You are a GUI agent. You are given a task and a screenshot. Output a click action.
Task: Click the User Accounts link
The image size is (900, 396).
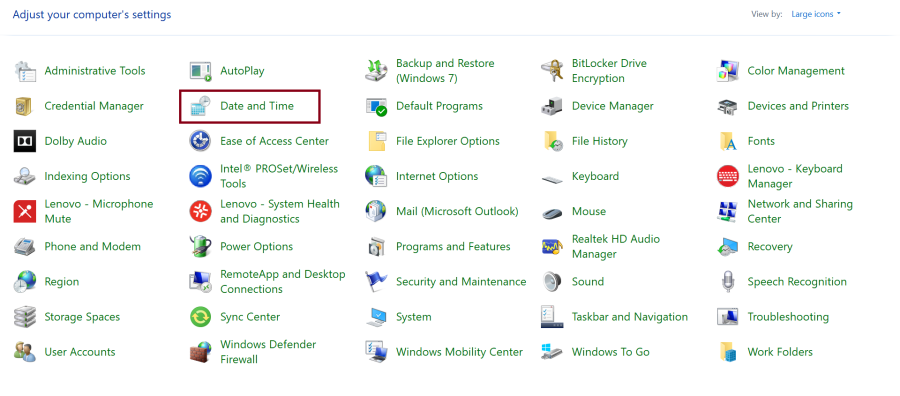click(x=80, y=352)
